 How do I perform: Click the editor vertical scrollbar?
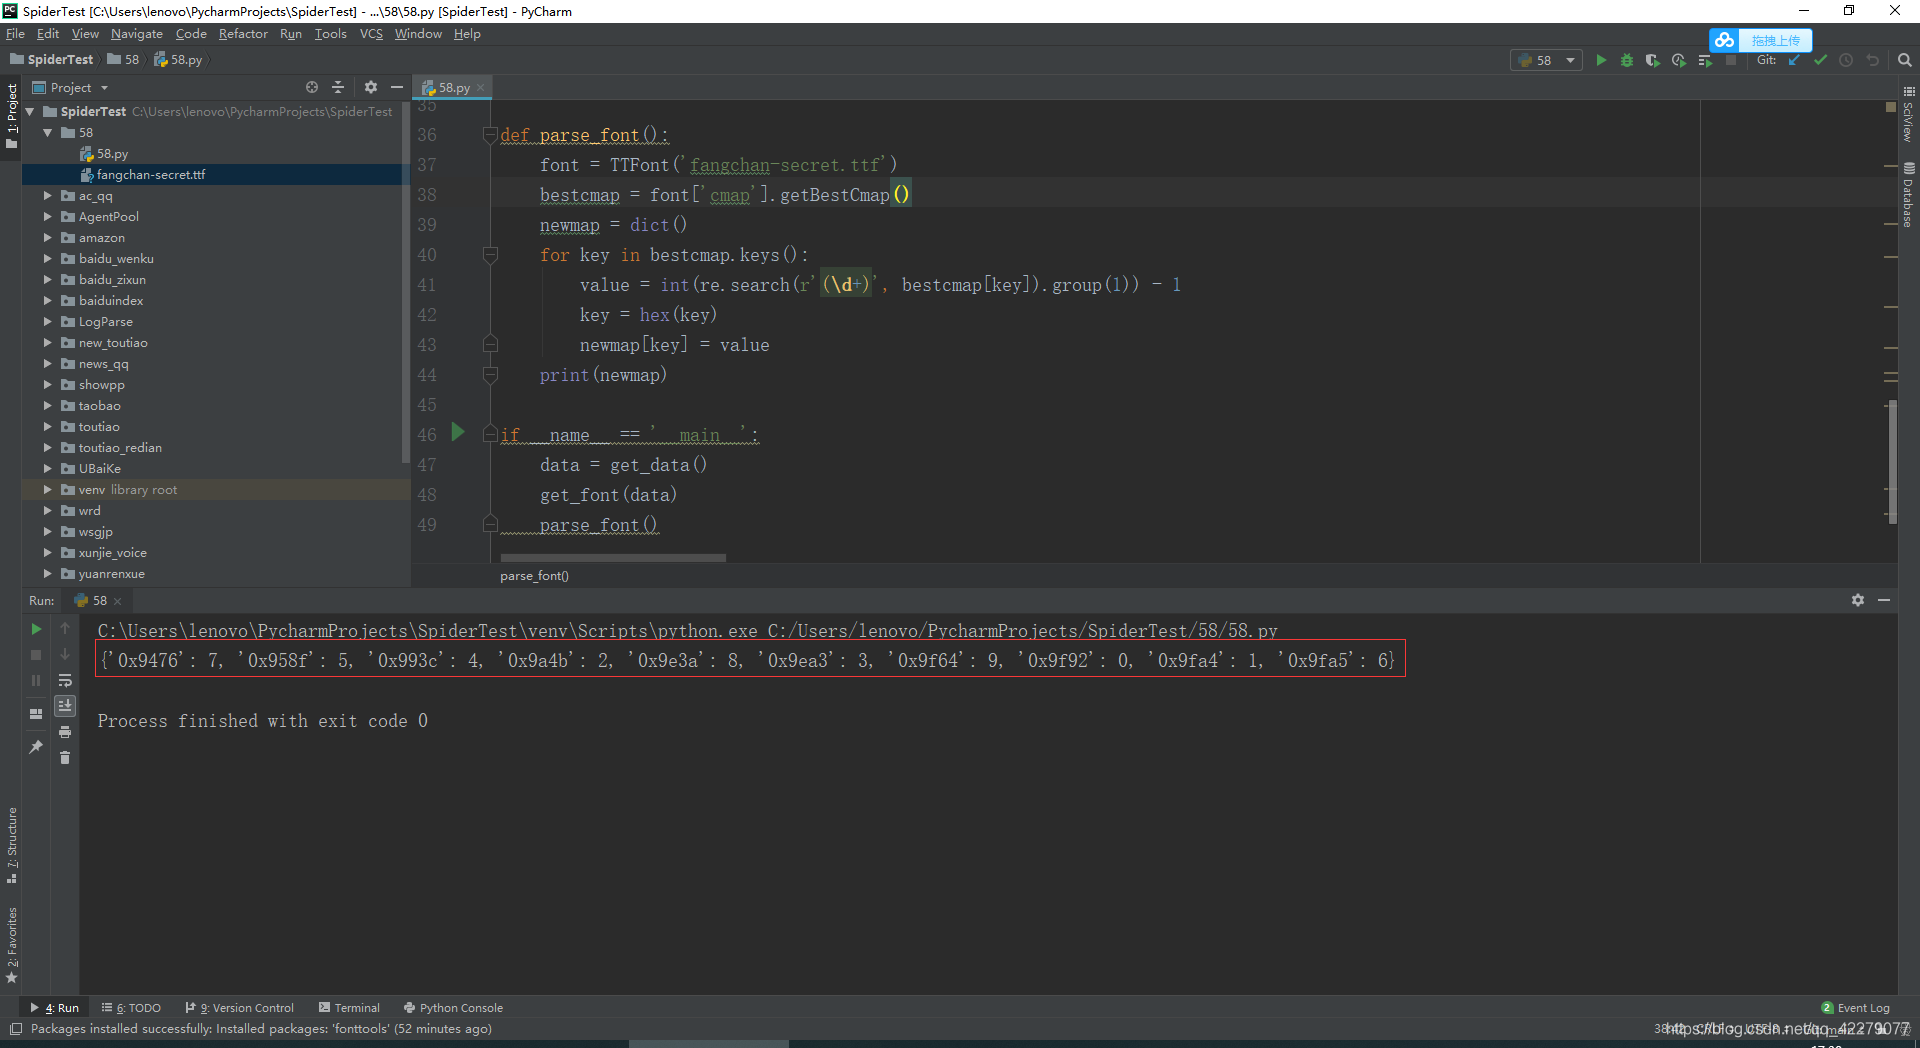tap(1892, 460)
